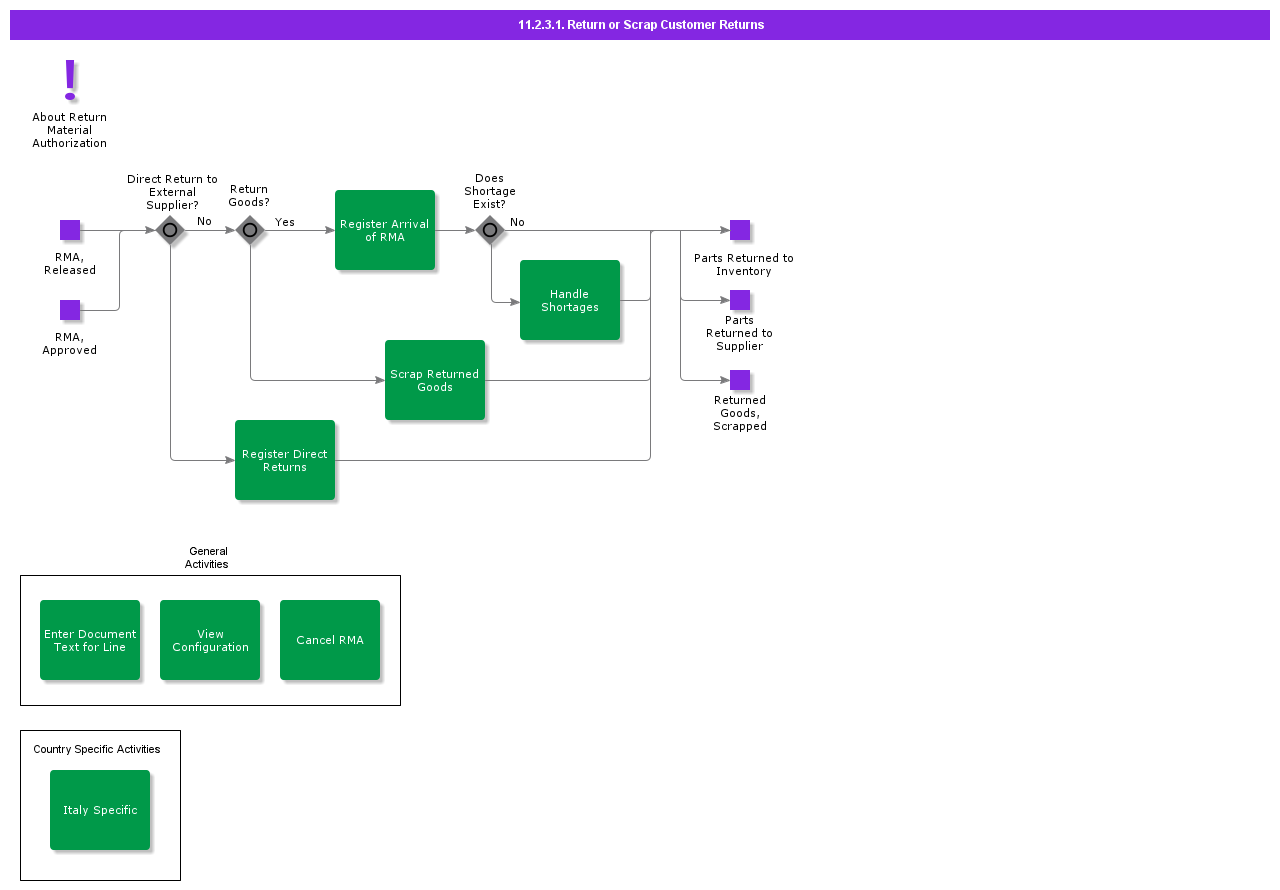Open the Register Arrival of RMA activity
1280x890 pixels.
(385, 230)
